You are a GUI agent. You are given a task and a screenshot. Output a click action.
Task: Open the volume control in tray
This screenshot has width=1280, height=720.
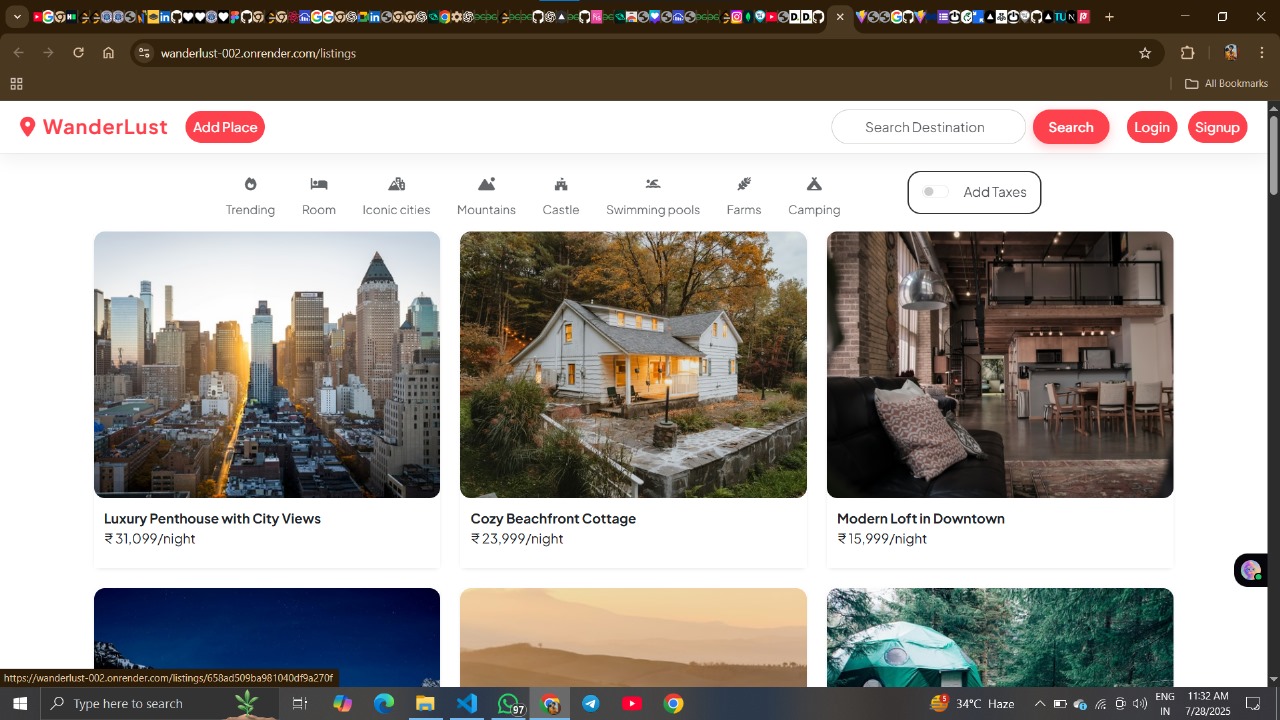pos(1140,704)
